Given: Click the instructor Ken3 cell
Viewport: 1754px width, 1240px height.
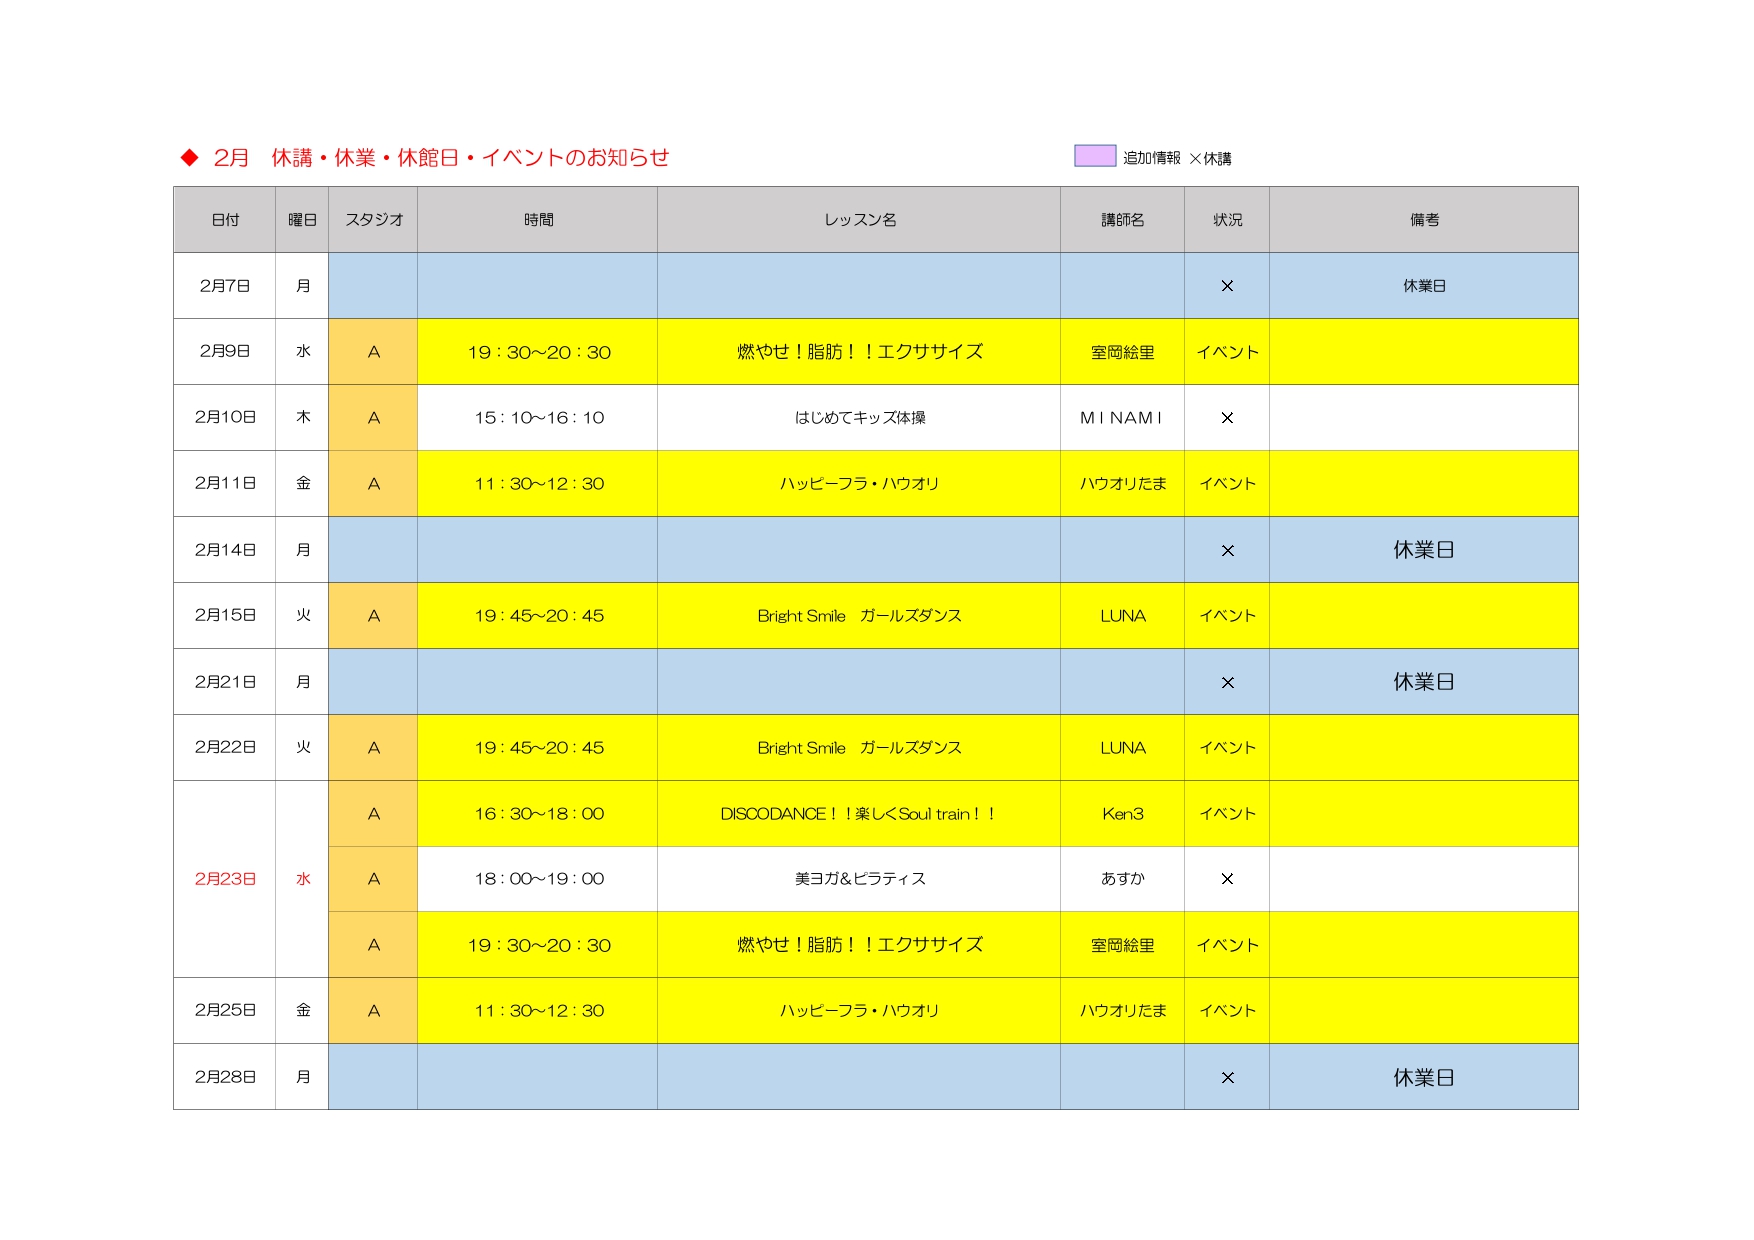Looking at the screenshot, I should (1123, 814).
